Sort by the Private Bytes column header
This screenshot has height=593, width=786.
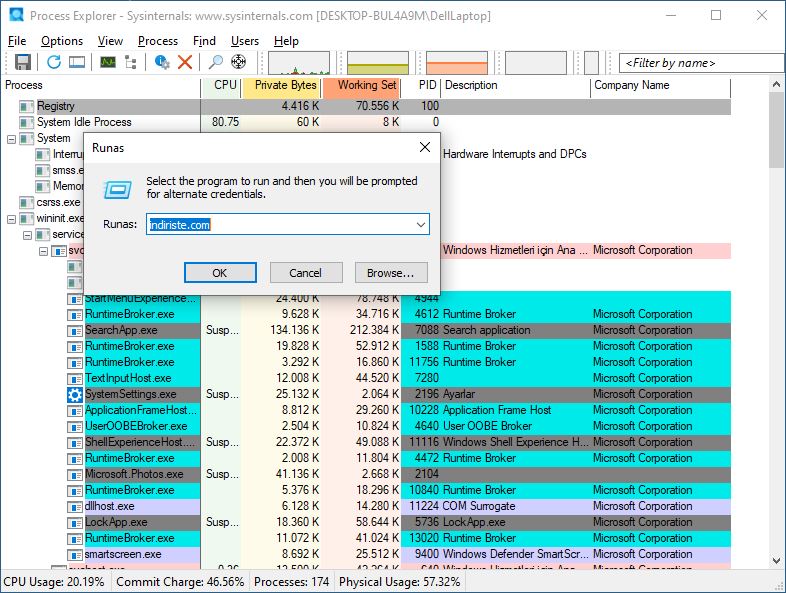pos(283,85)
